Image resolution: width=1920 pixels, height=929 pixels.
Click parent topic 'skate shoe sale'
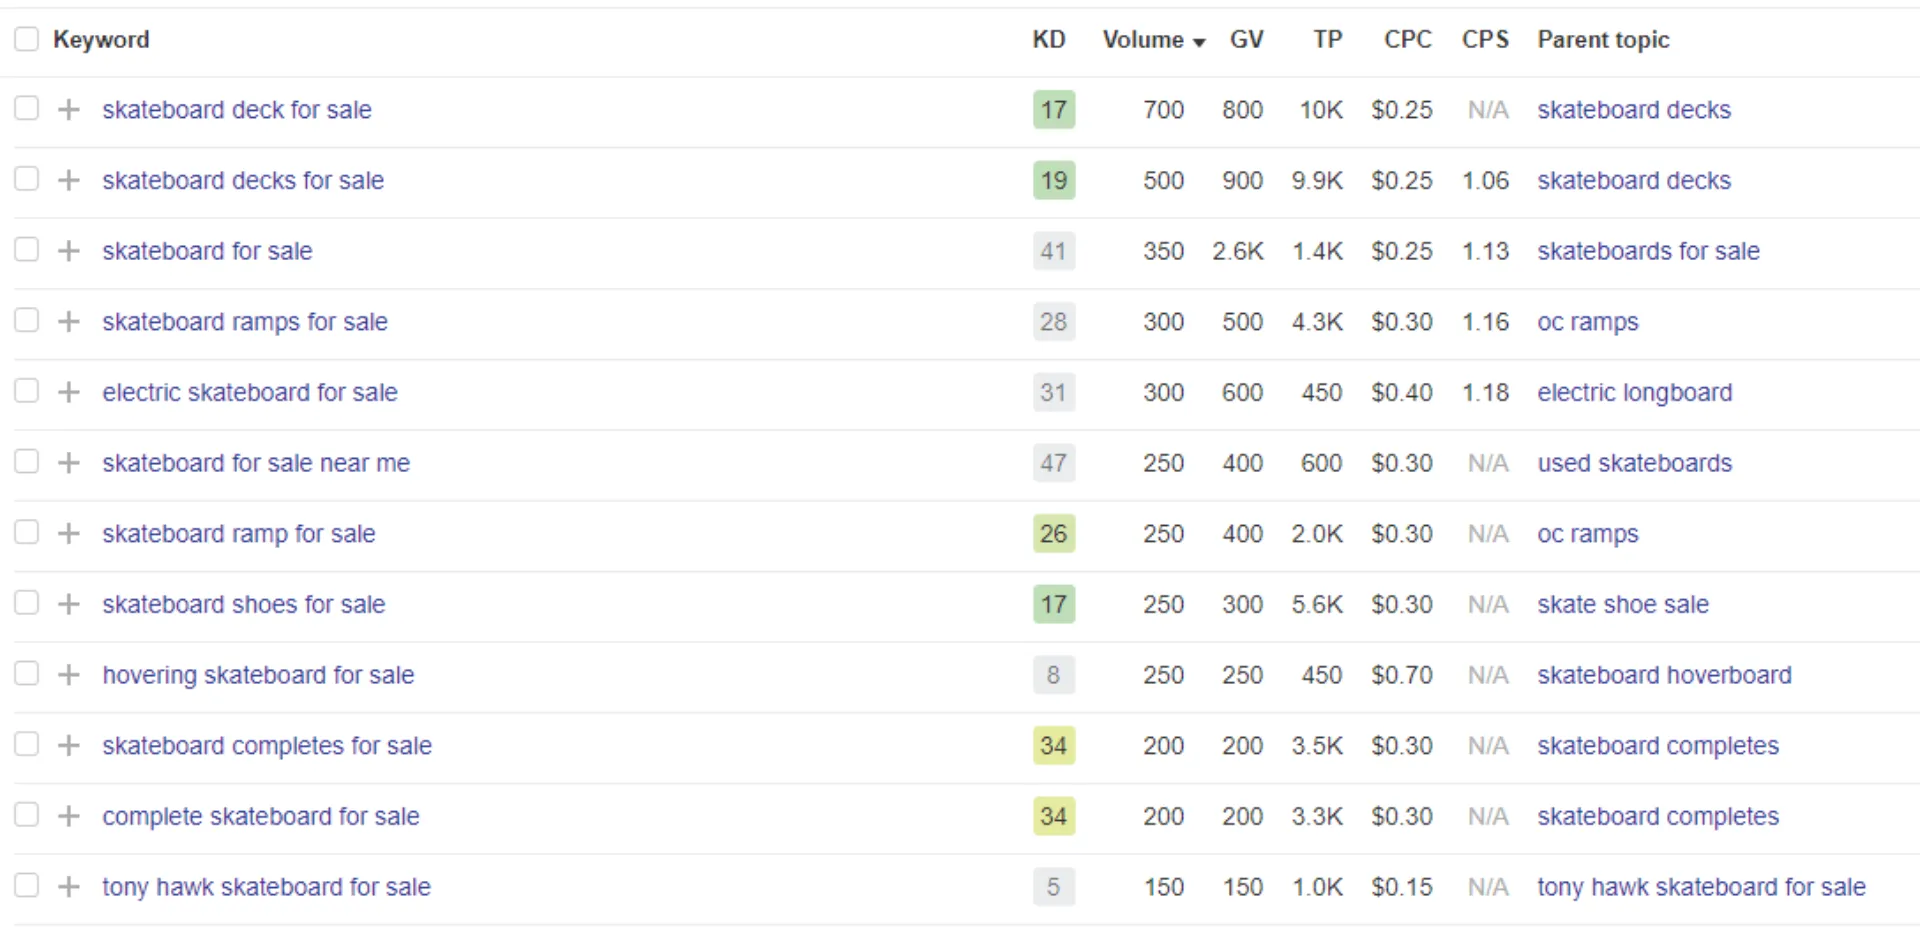pyautogui.click(x=1622, y=604)
